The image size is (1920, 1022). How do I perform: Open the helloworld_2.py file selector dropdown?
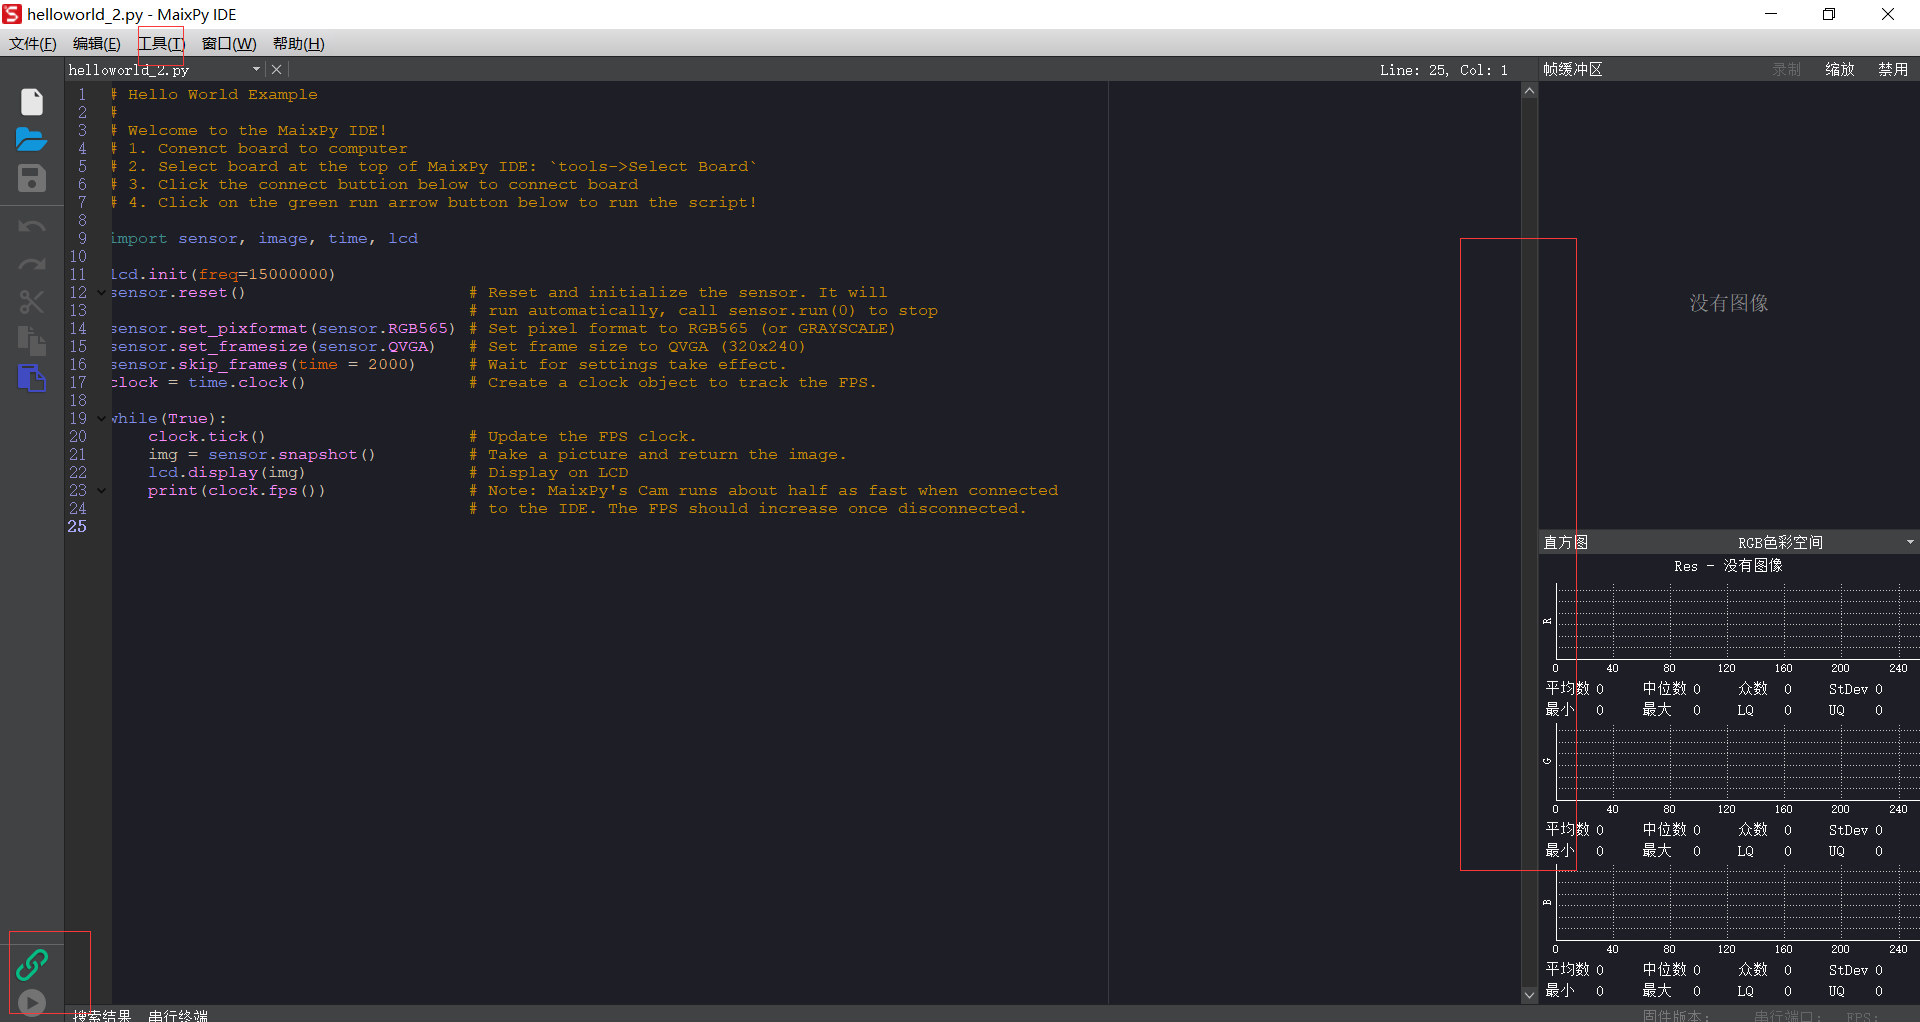tap(257, 70)
